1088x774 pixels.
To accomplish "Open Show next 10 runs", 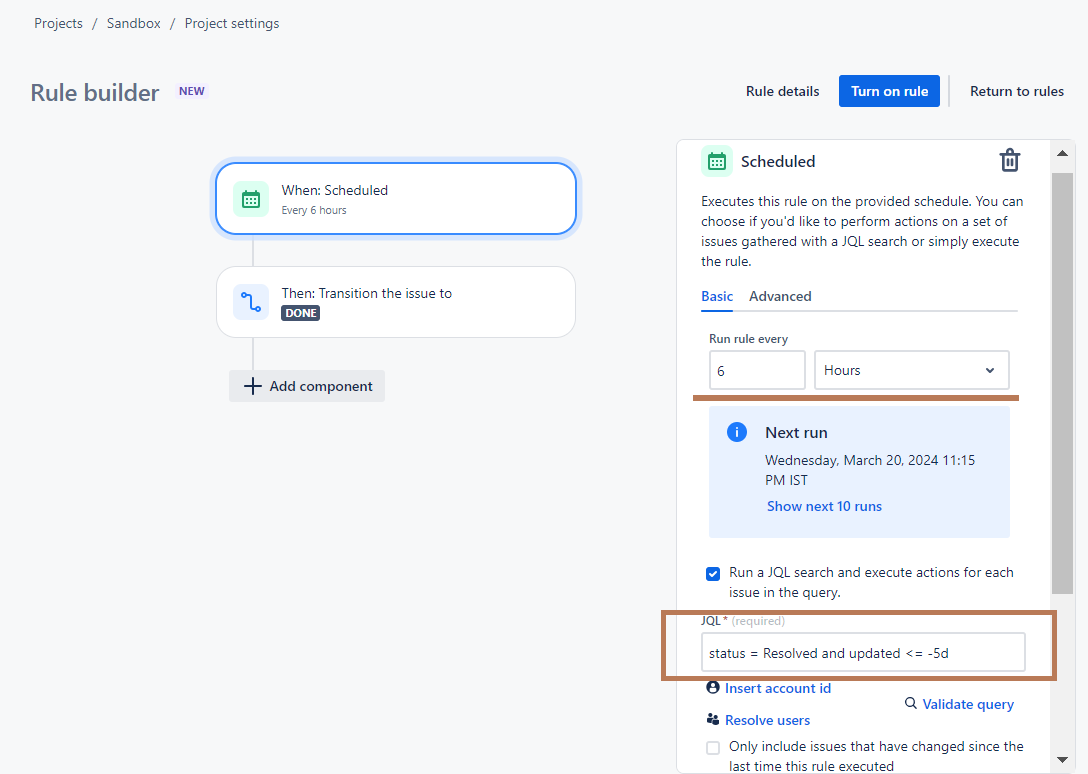I will [x=824, y=506].
